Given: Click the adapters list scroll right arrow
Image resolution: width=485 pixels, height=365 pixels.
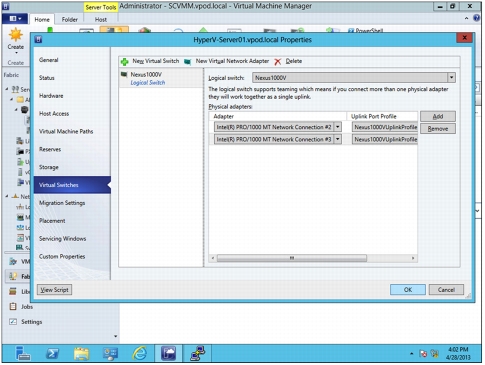Looking at the screenshot, I should [x=413, y=258].
